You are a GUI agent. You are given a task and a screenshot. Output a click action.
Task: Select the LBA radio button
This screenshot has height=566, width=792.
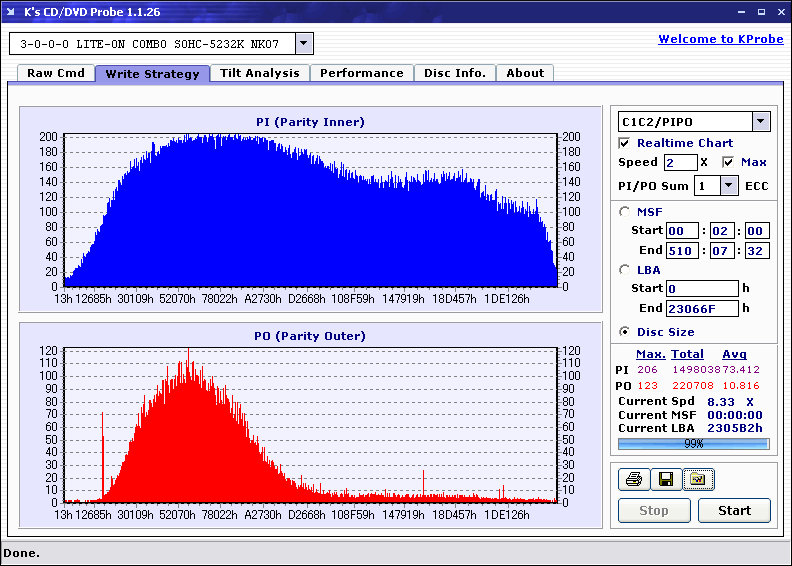[626, 270]
